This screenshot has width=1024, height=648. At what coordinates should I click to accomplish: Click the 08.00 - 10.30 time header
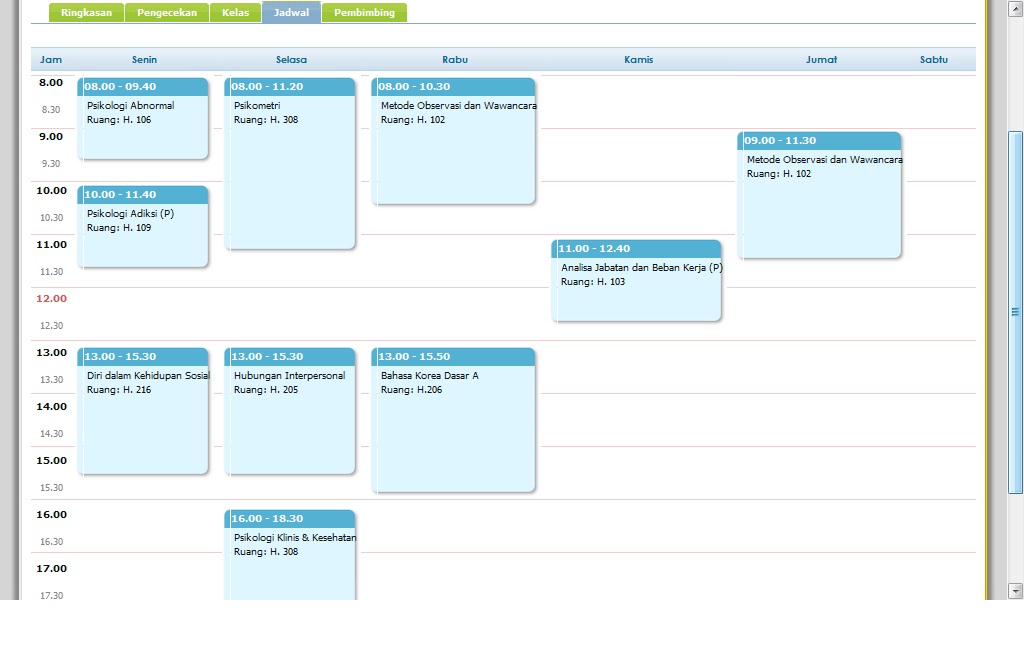point(453,86)
